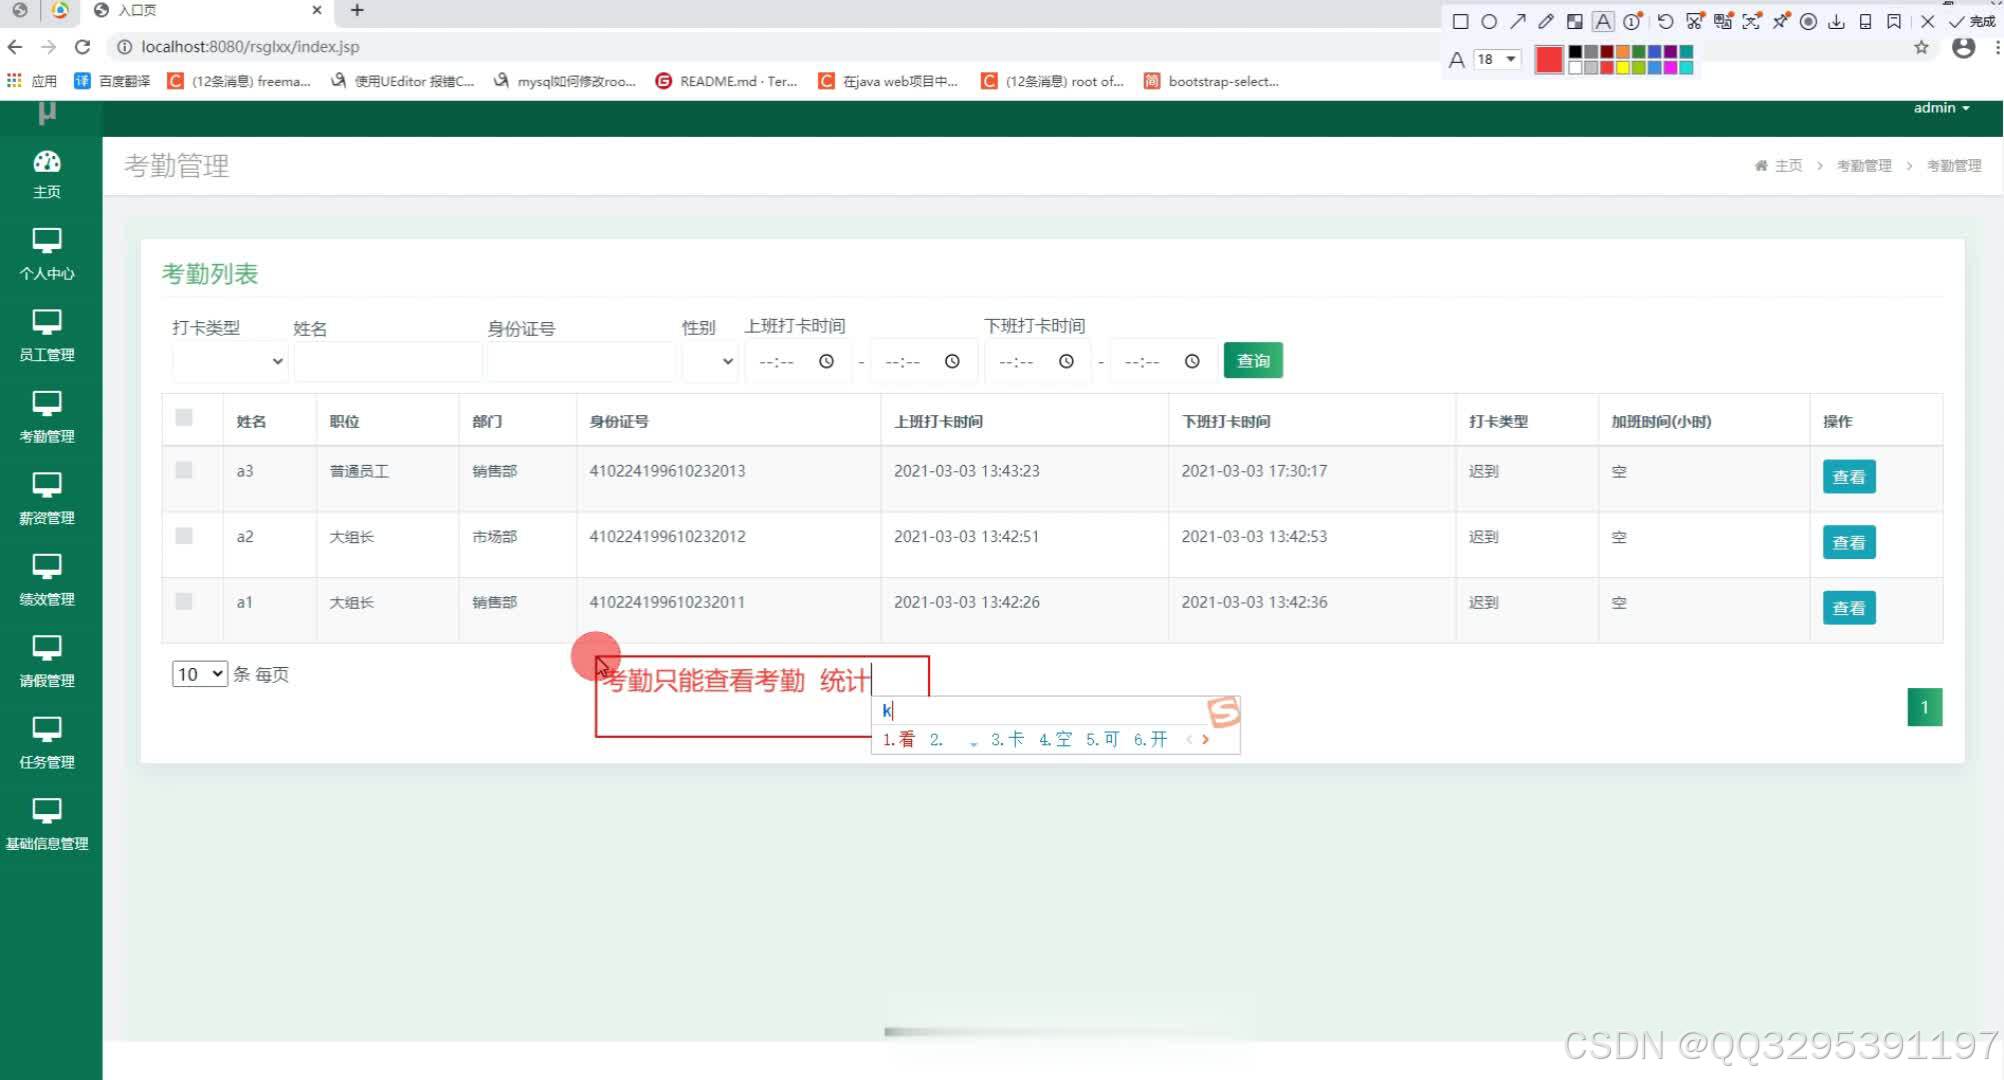The height and width of the screenshot is (1080, 2004).
Task: Reload the browser page
Action: tap(82, 46)
